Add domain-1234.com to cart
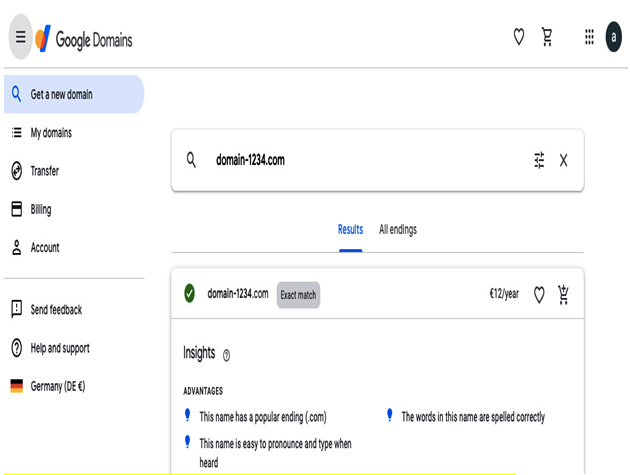 pos(563,295)
